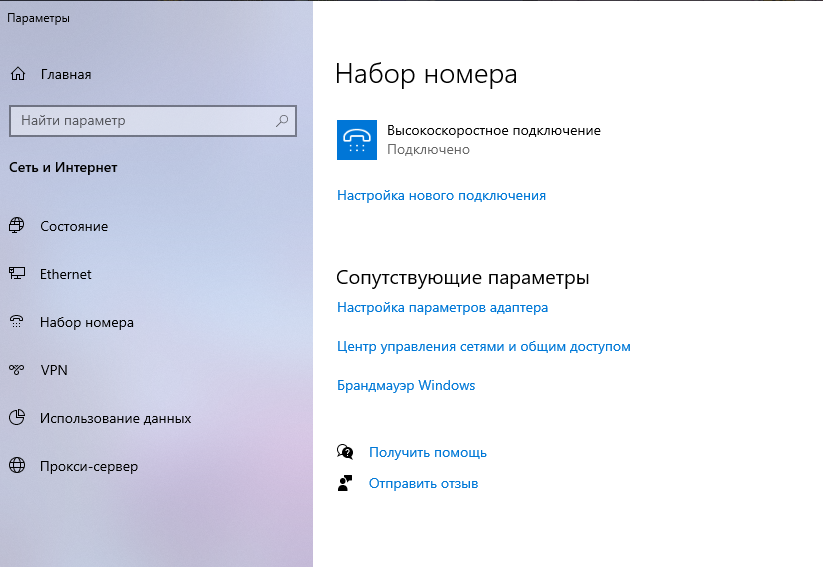Open Брандмауэр Windows link
Image resolution: width=823 pixels, height=567 pixels.
click(406, 385)
